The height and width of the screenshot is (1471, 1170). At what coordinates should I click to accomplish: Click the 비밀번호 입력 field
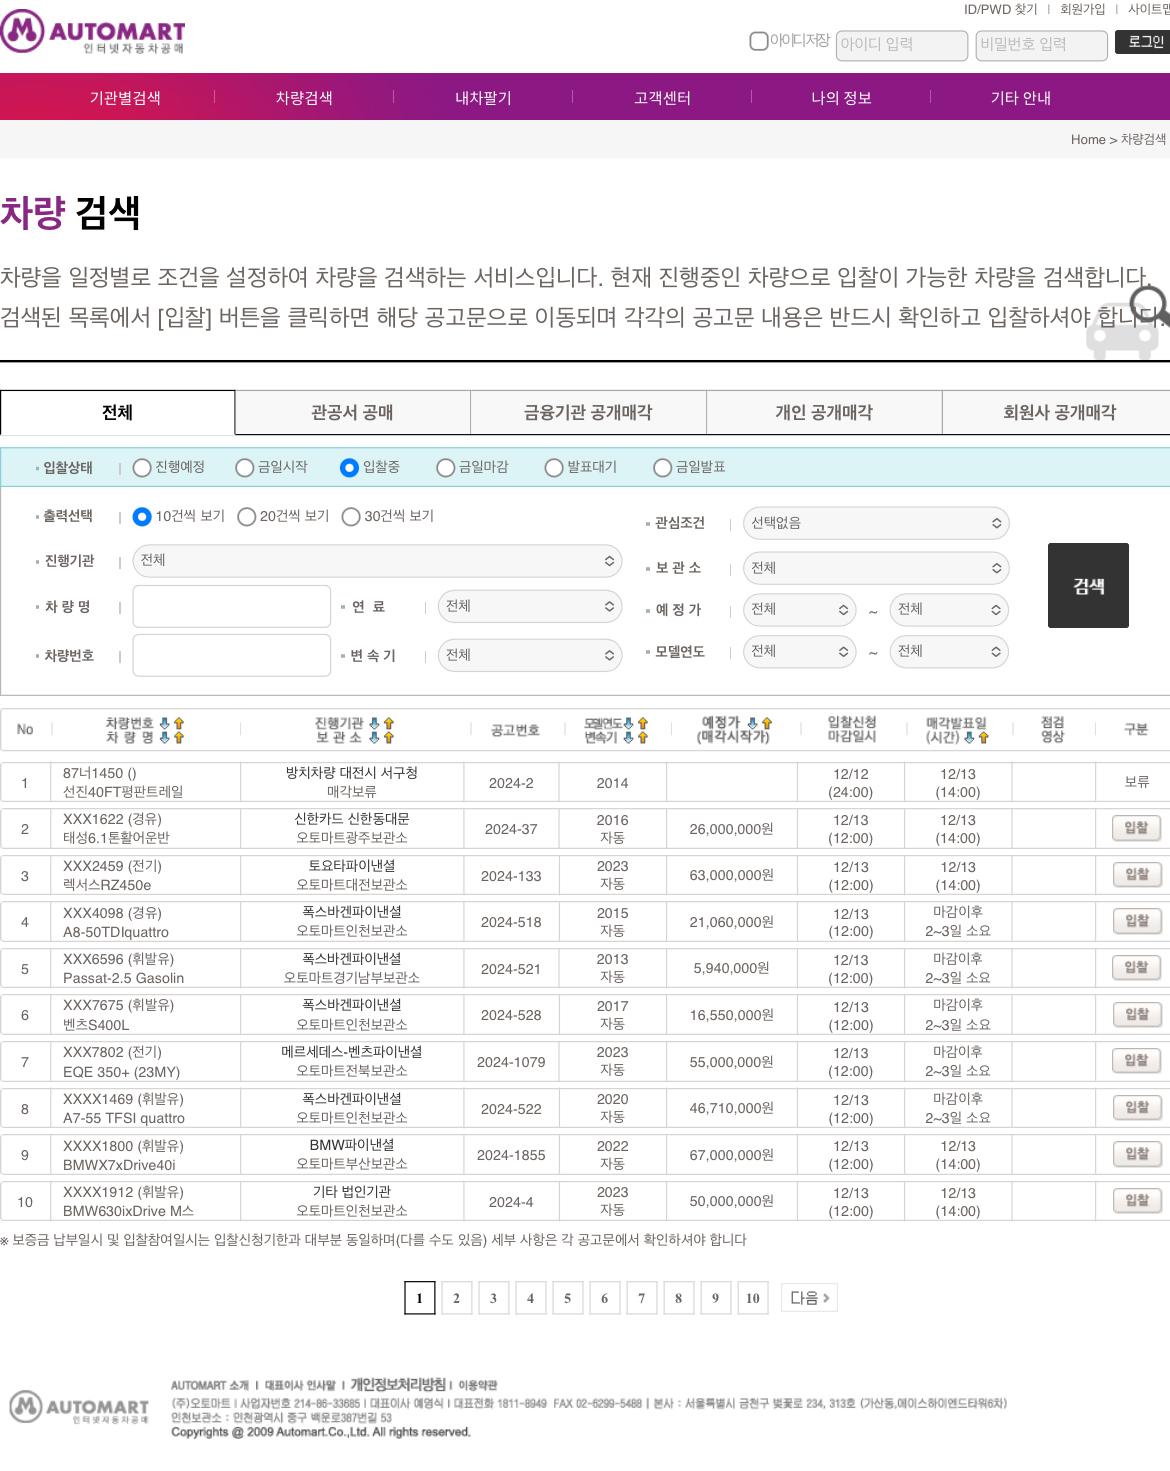1042,45
